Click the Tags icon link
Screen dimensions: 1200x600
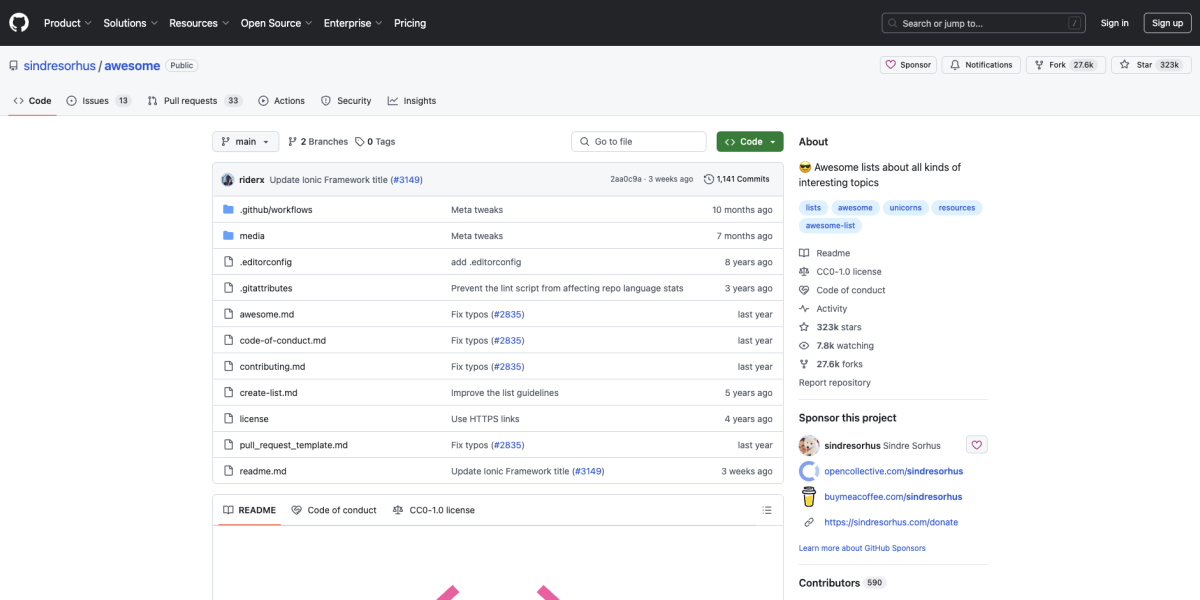coord(360,142)
